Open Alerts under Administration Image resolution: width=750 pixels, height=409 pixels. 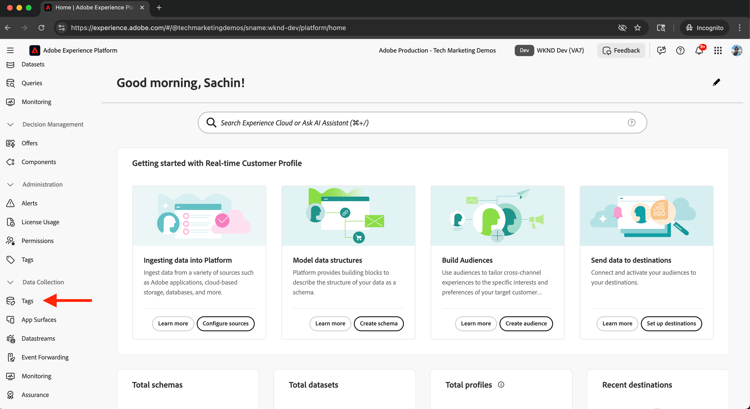pyautogui.click(x=29, y=203)
